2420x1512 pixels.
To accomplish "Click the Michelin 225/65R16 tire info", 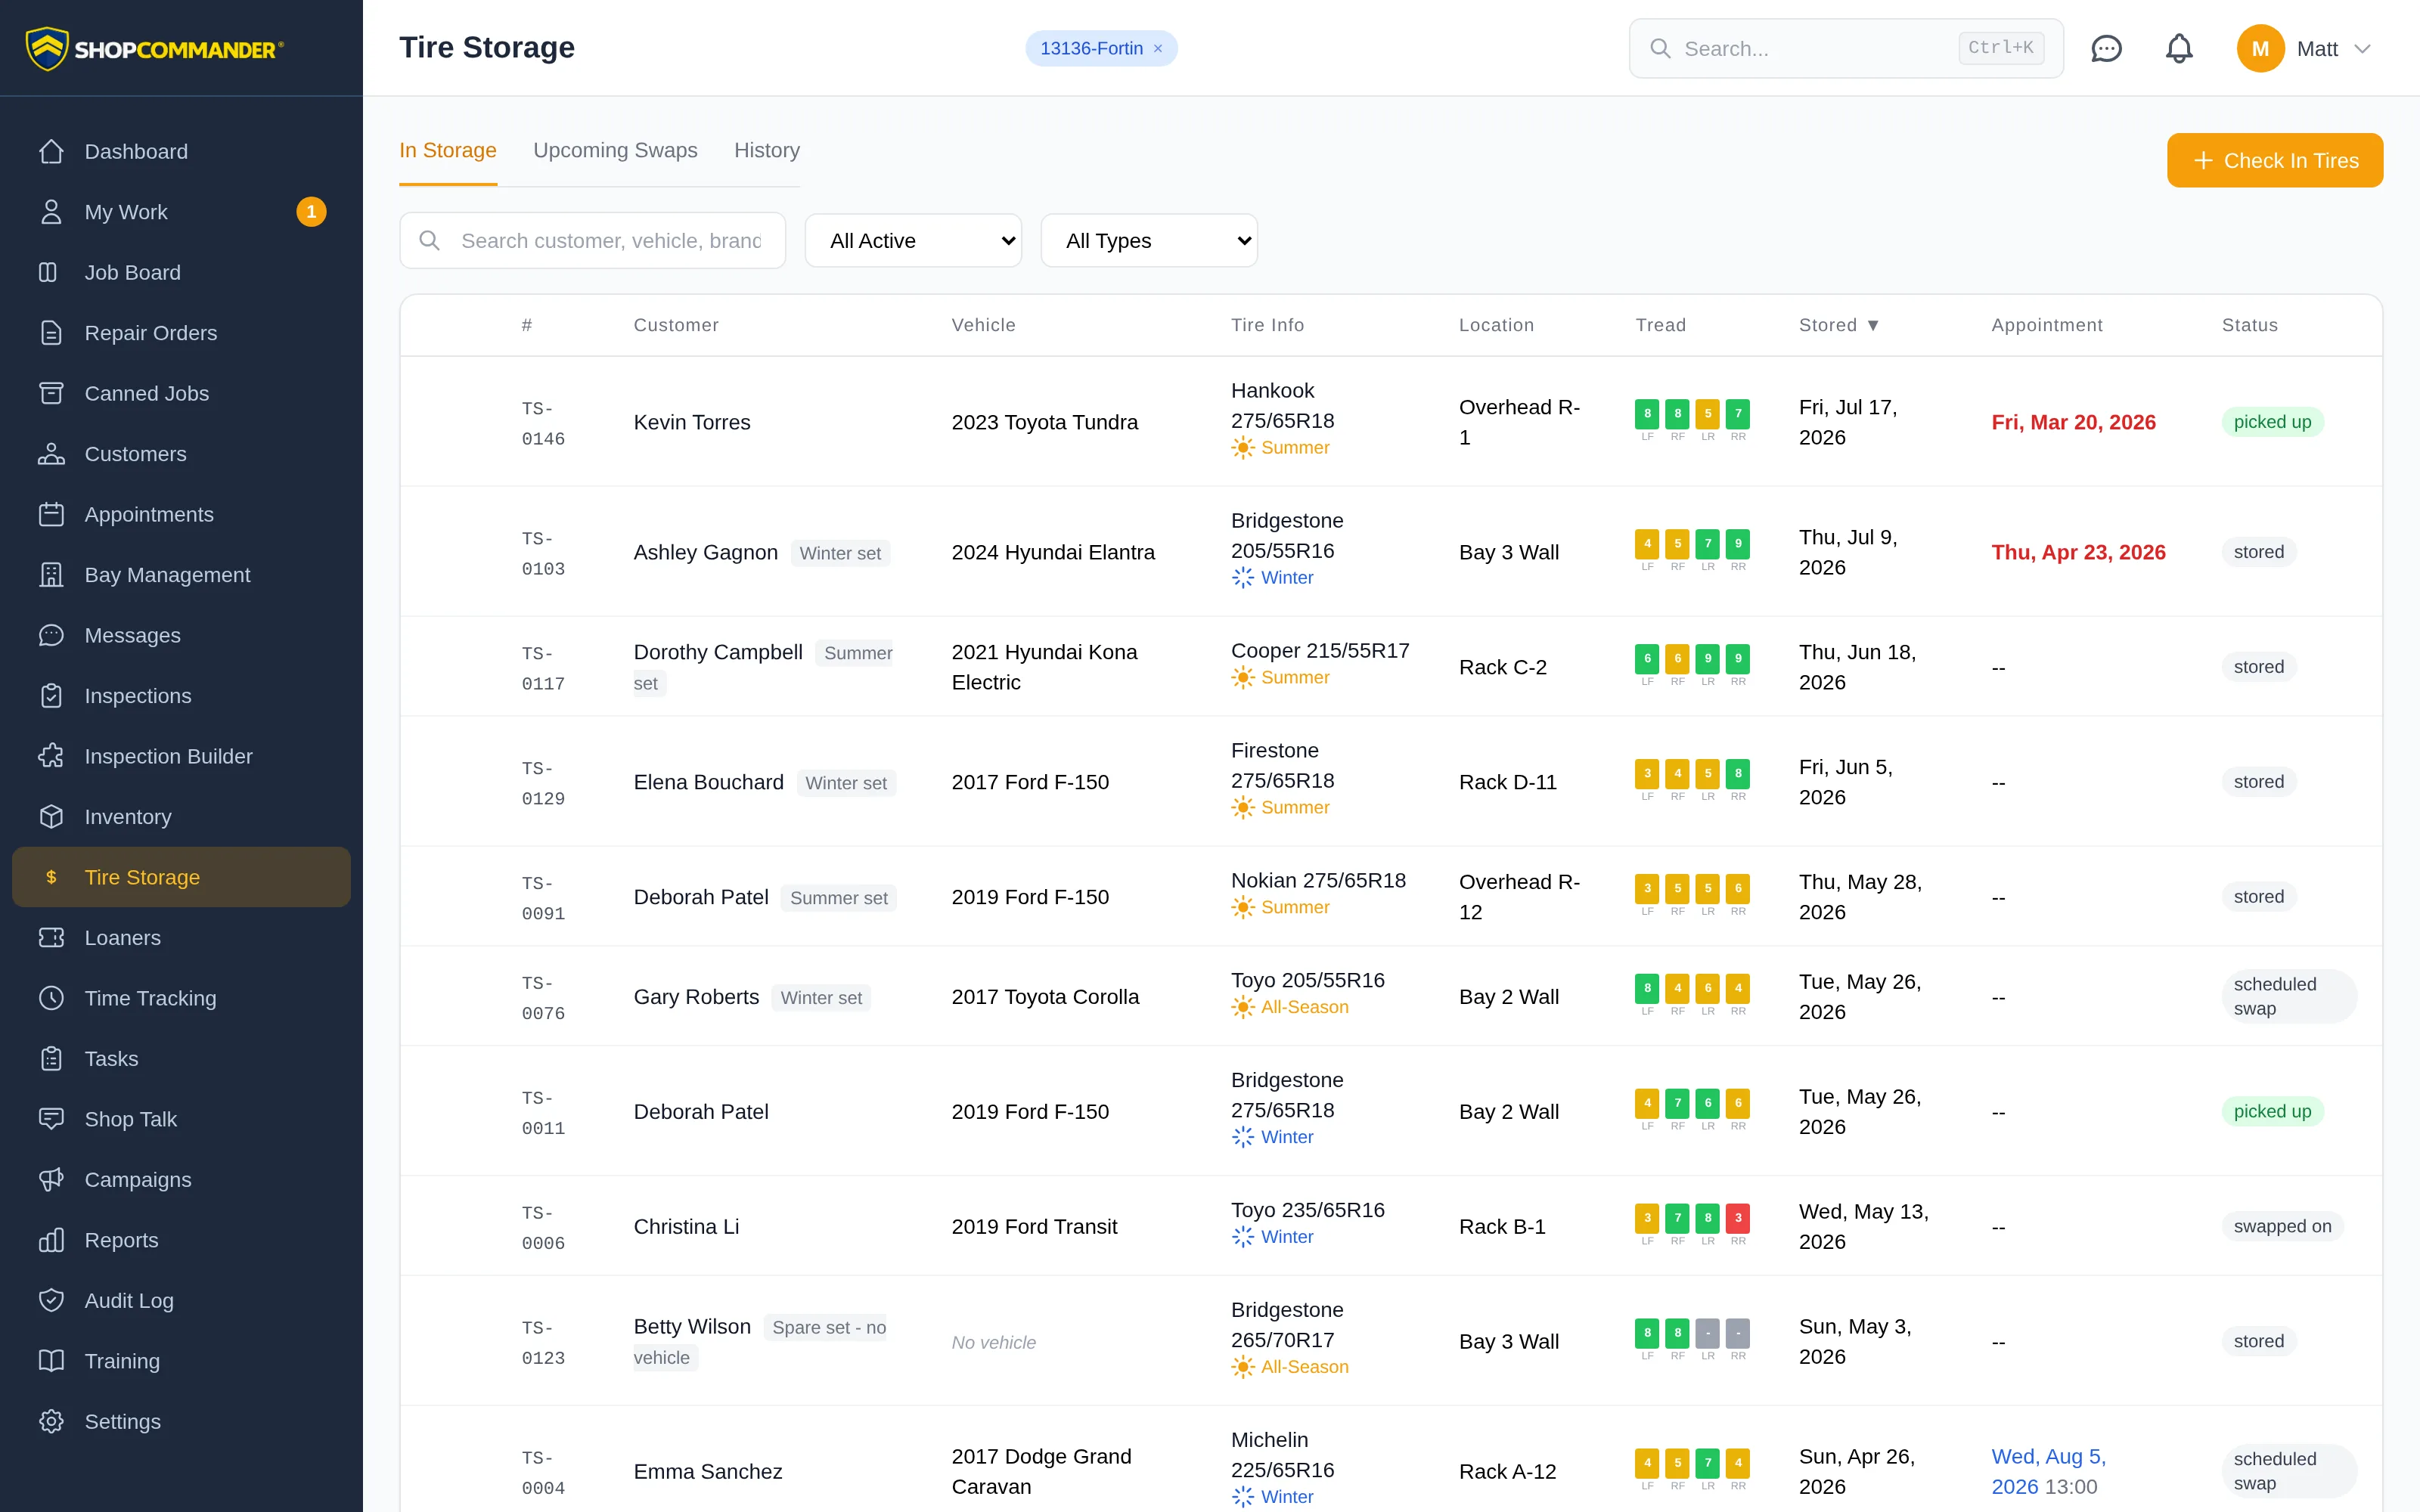I will [1282, 1455].
